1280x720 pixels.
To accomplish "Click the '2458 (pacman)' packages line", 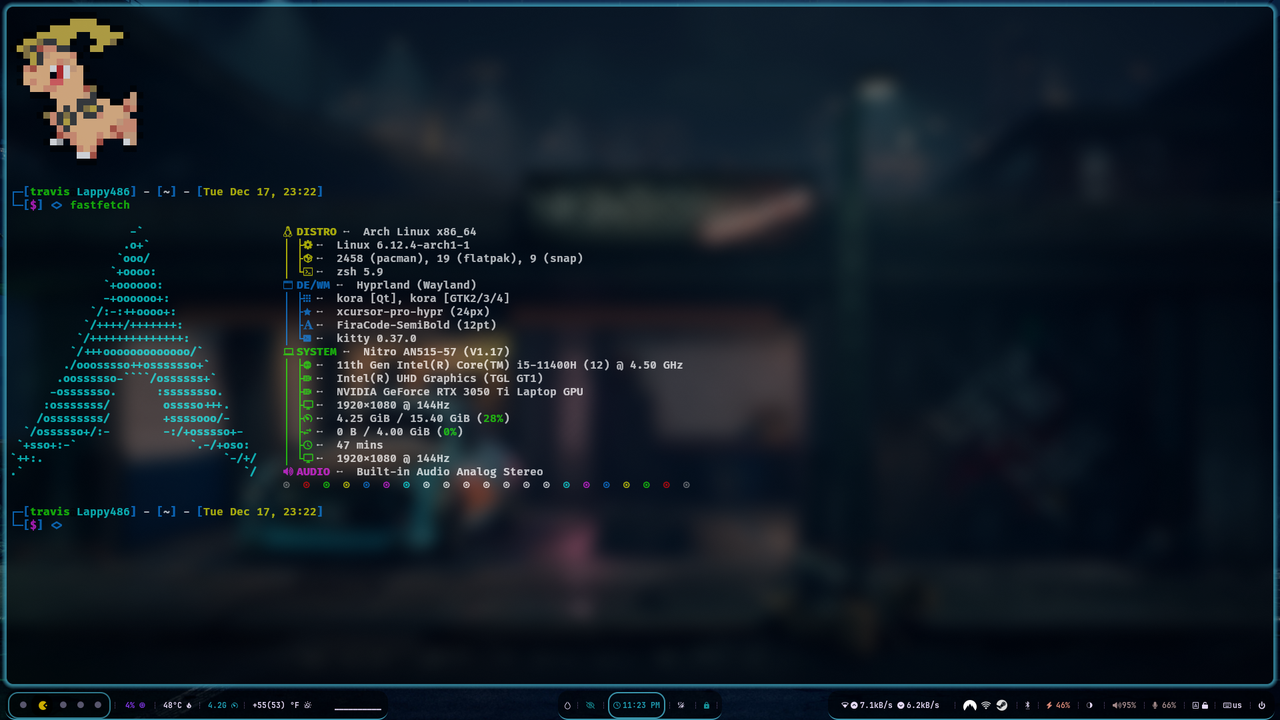I will pyautogui.click(x=460, y=258).
